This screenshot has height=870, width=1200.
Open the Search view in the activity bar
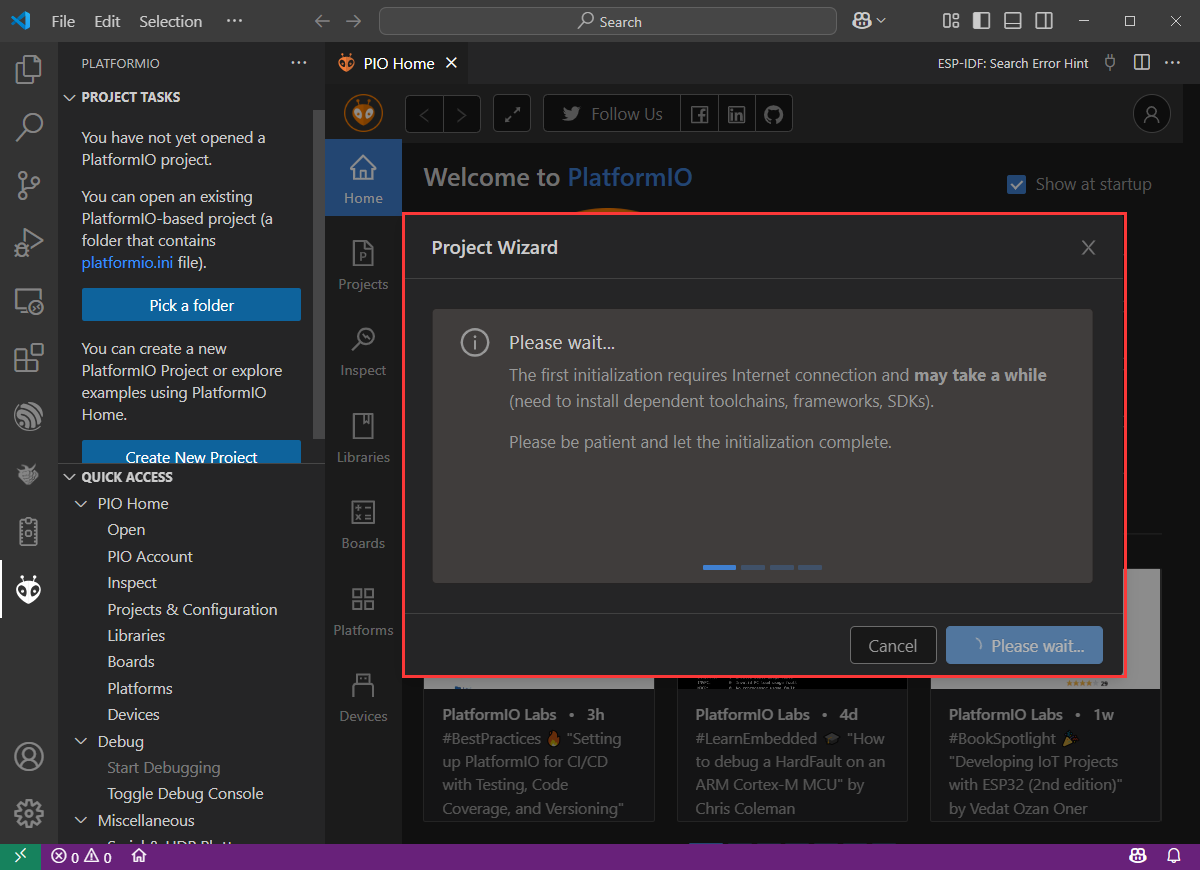click(x=29, y=127)
